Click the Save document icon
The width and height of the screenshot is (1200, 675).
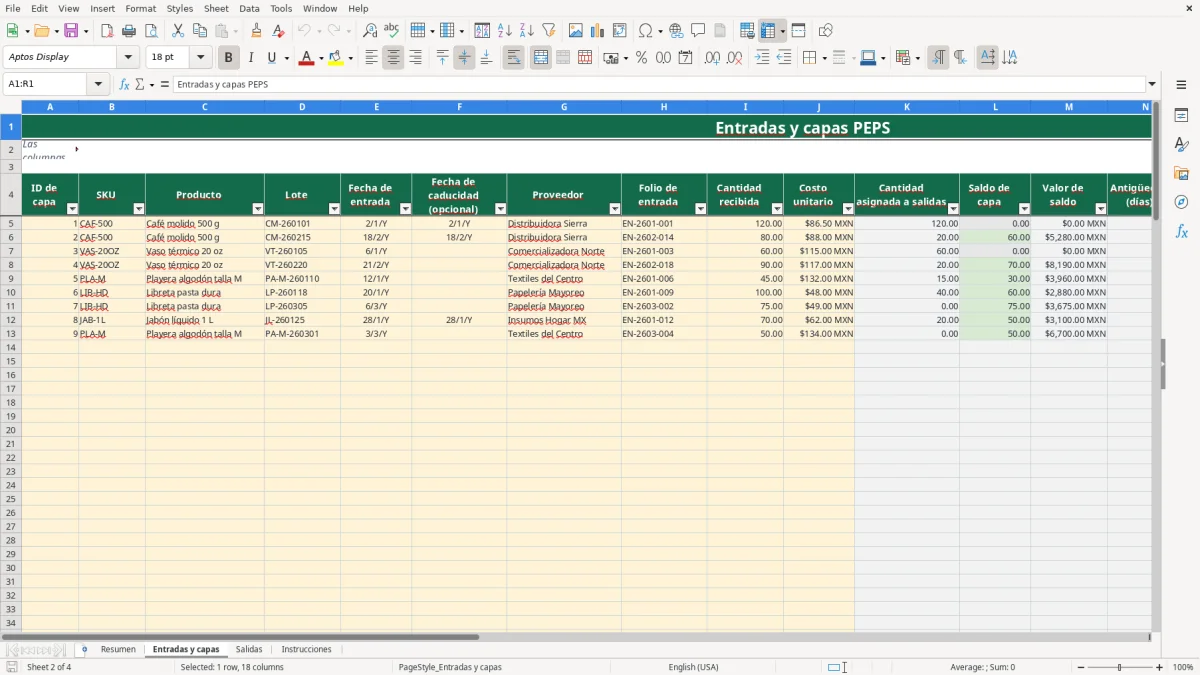click(71, 31)
